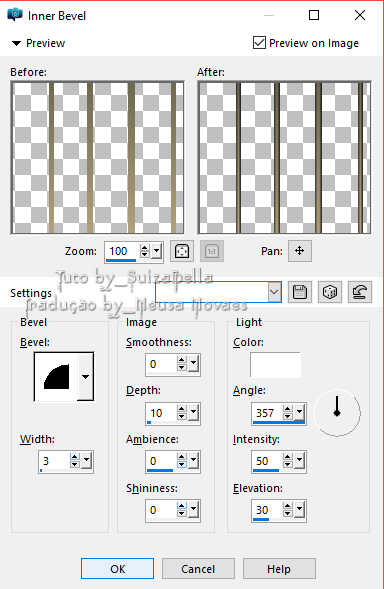Click the randomize parameters dice icon
The image size is (384, 589).
(x=330, y=292)
